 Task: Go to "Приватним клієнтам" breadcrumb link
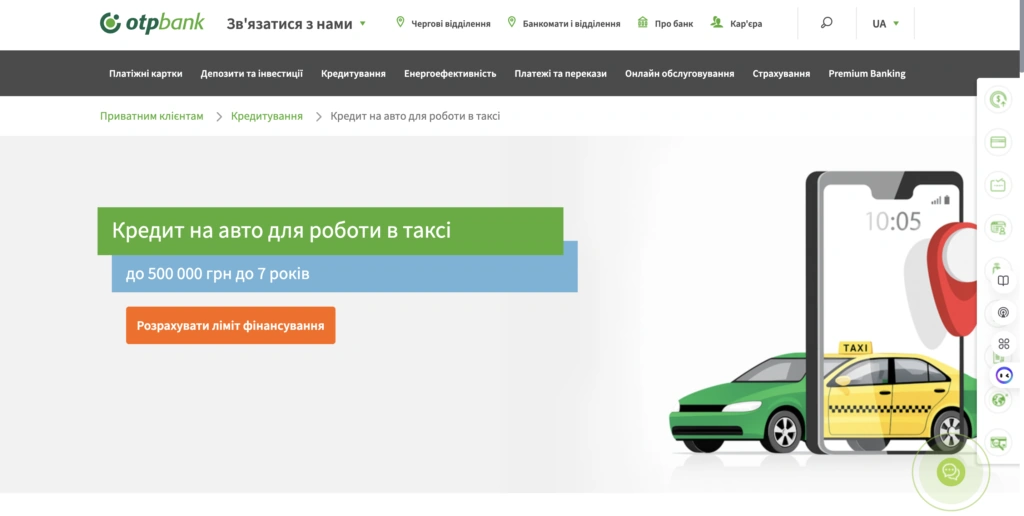[151, 116]
